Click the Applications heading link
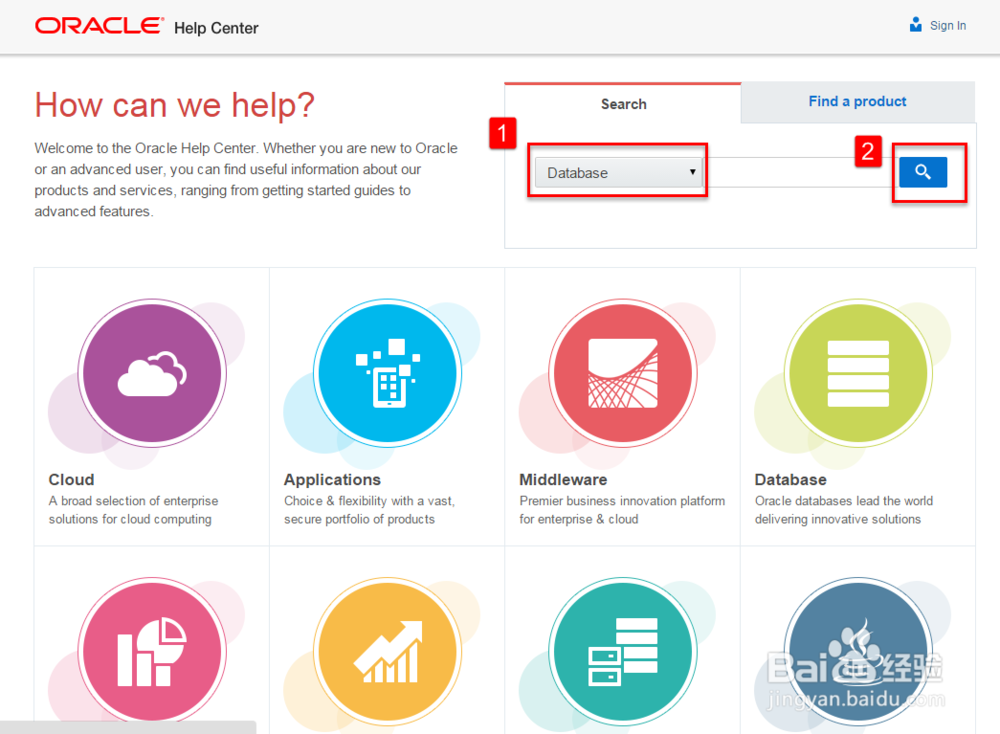Viewport: 1000px width, 734px height. pyautogui.click(x=332, y=480)
